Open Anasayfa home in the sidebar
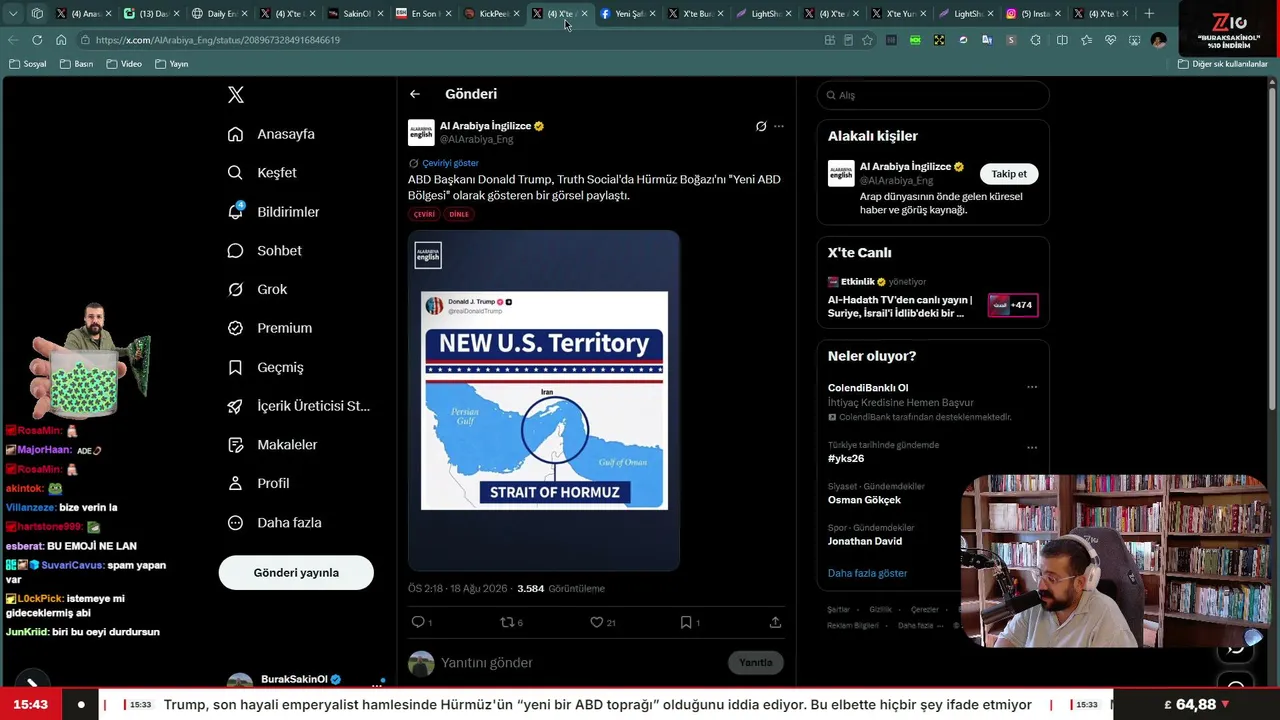Screen dimensions: 1280x720 [x=271, y=134]
